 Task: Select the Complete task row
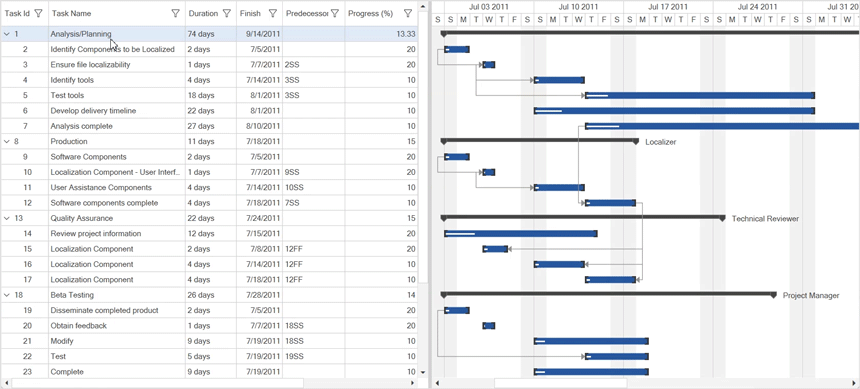coord(208,372)
